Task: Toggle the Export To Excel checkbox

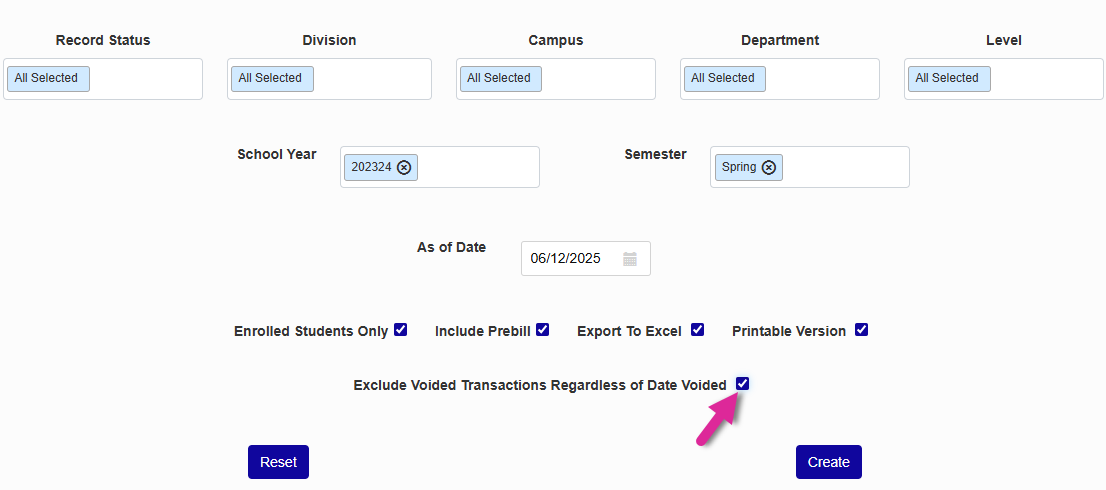Action: click(698, 330)
